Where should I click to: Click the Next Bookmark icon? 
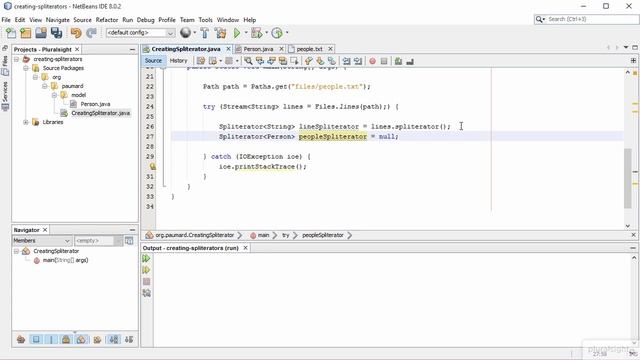[x=320, y=61]
